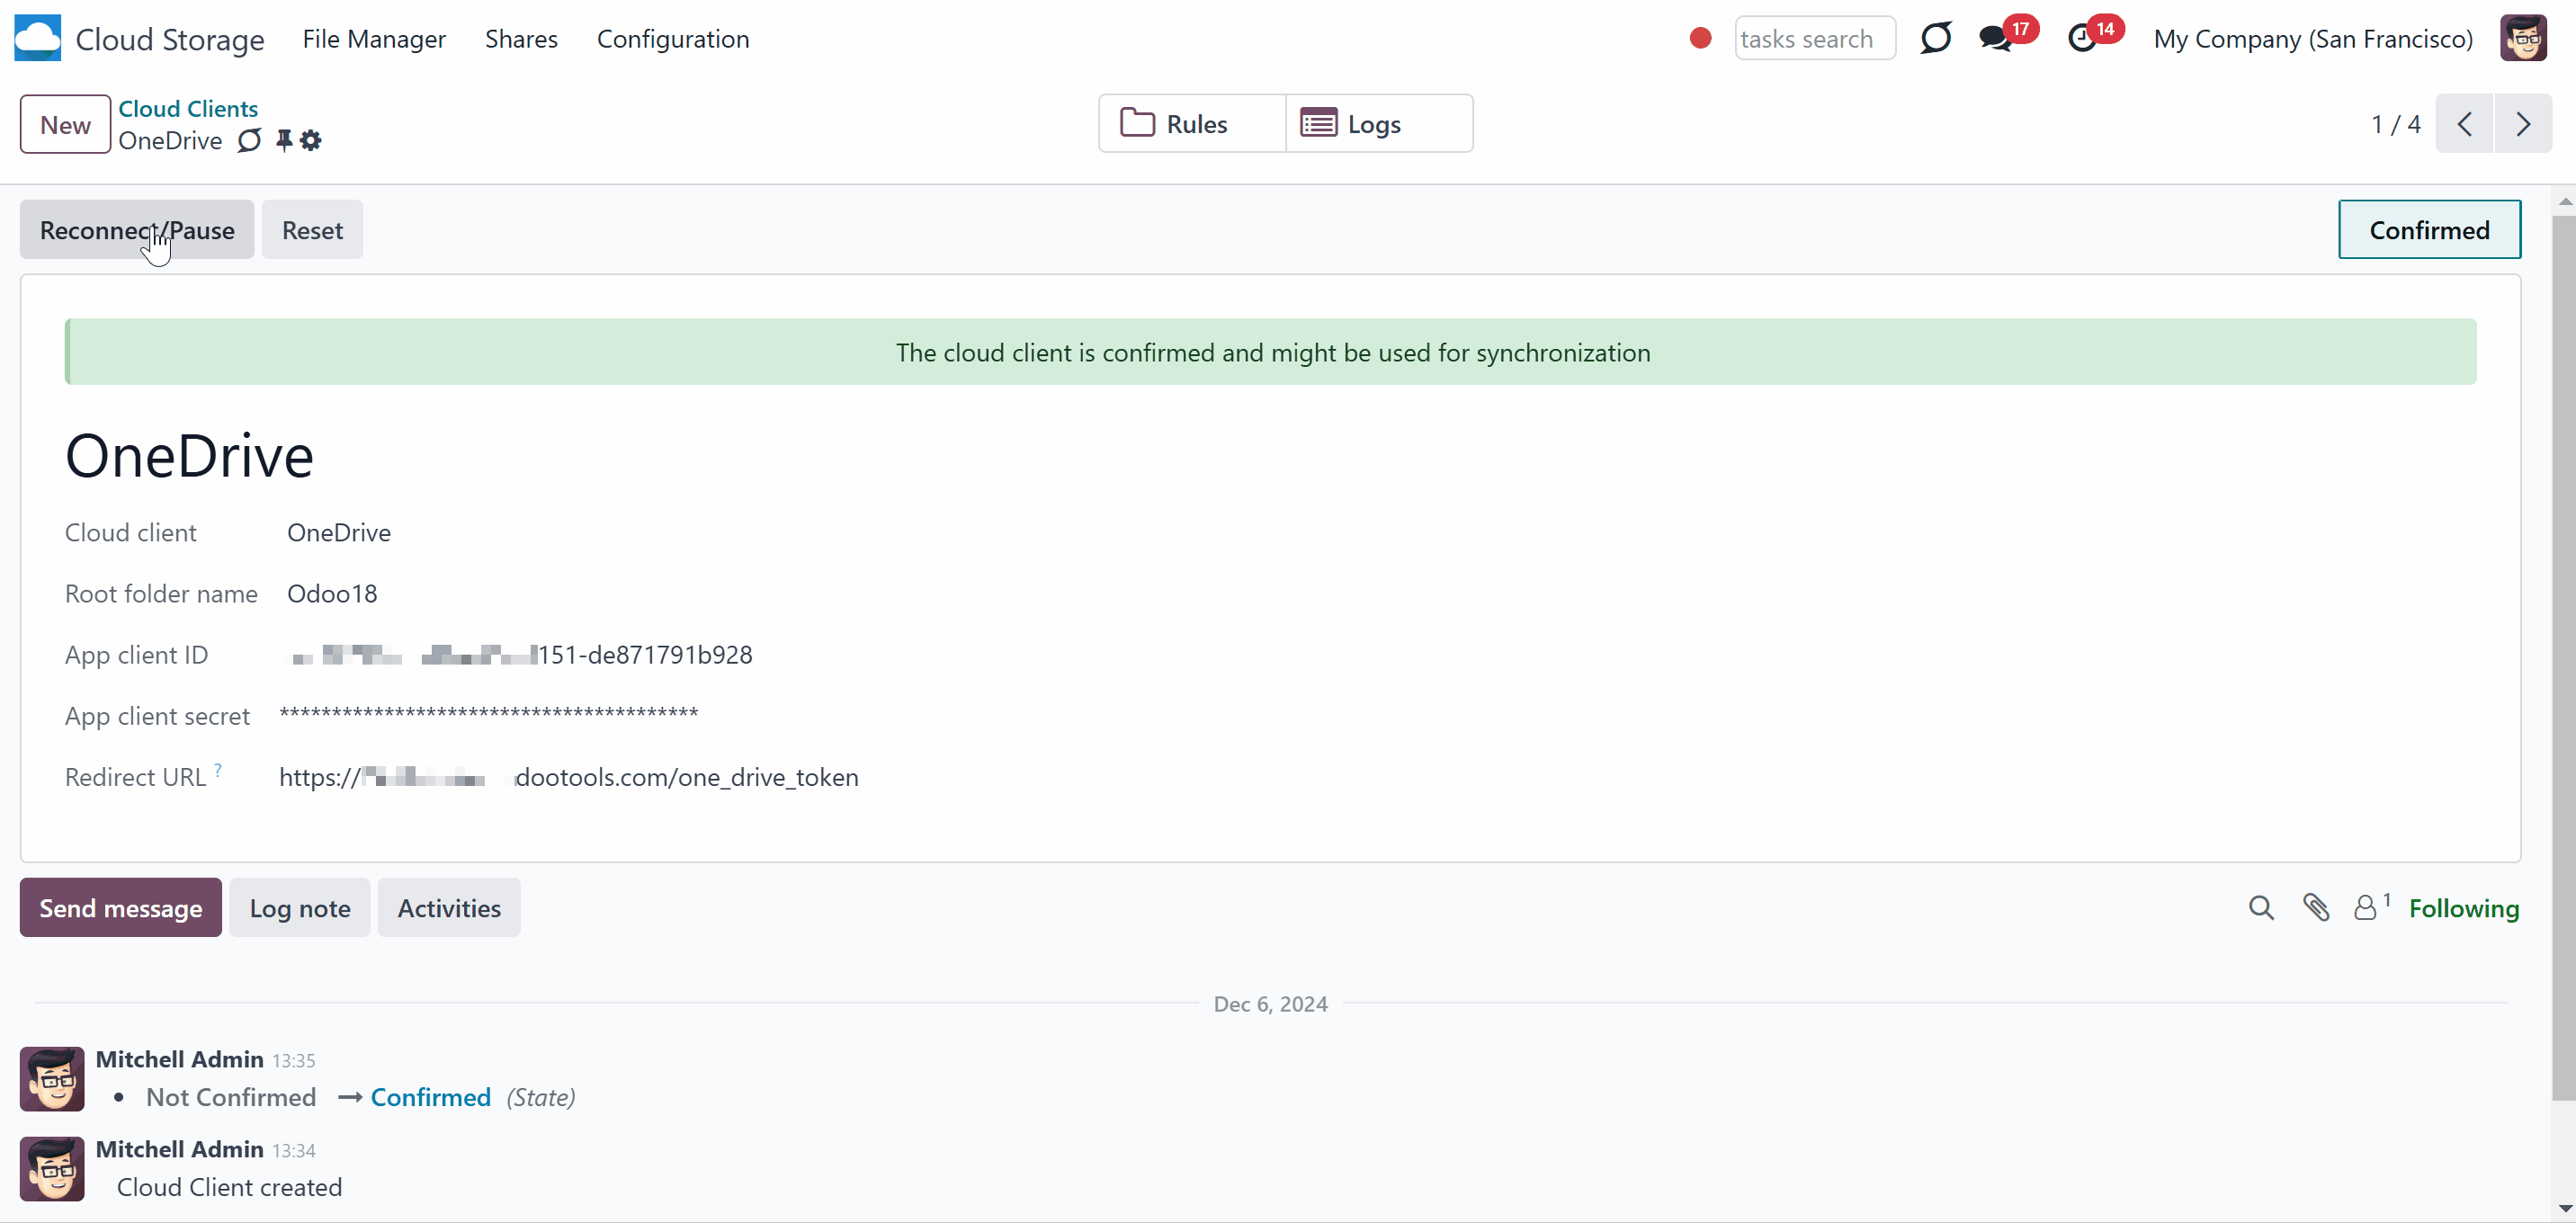Click the OneDrive breadcrumb name text

coord(171,140)
